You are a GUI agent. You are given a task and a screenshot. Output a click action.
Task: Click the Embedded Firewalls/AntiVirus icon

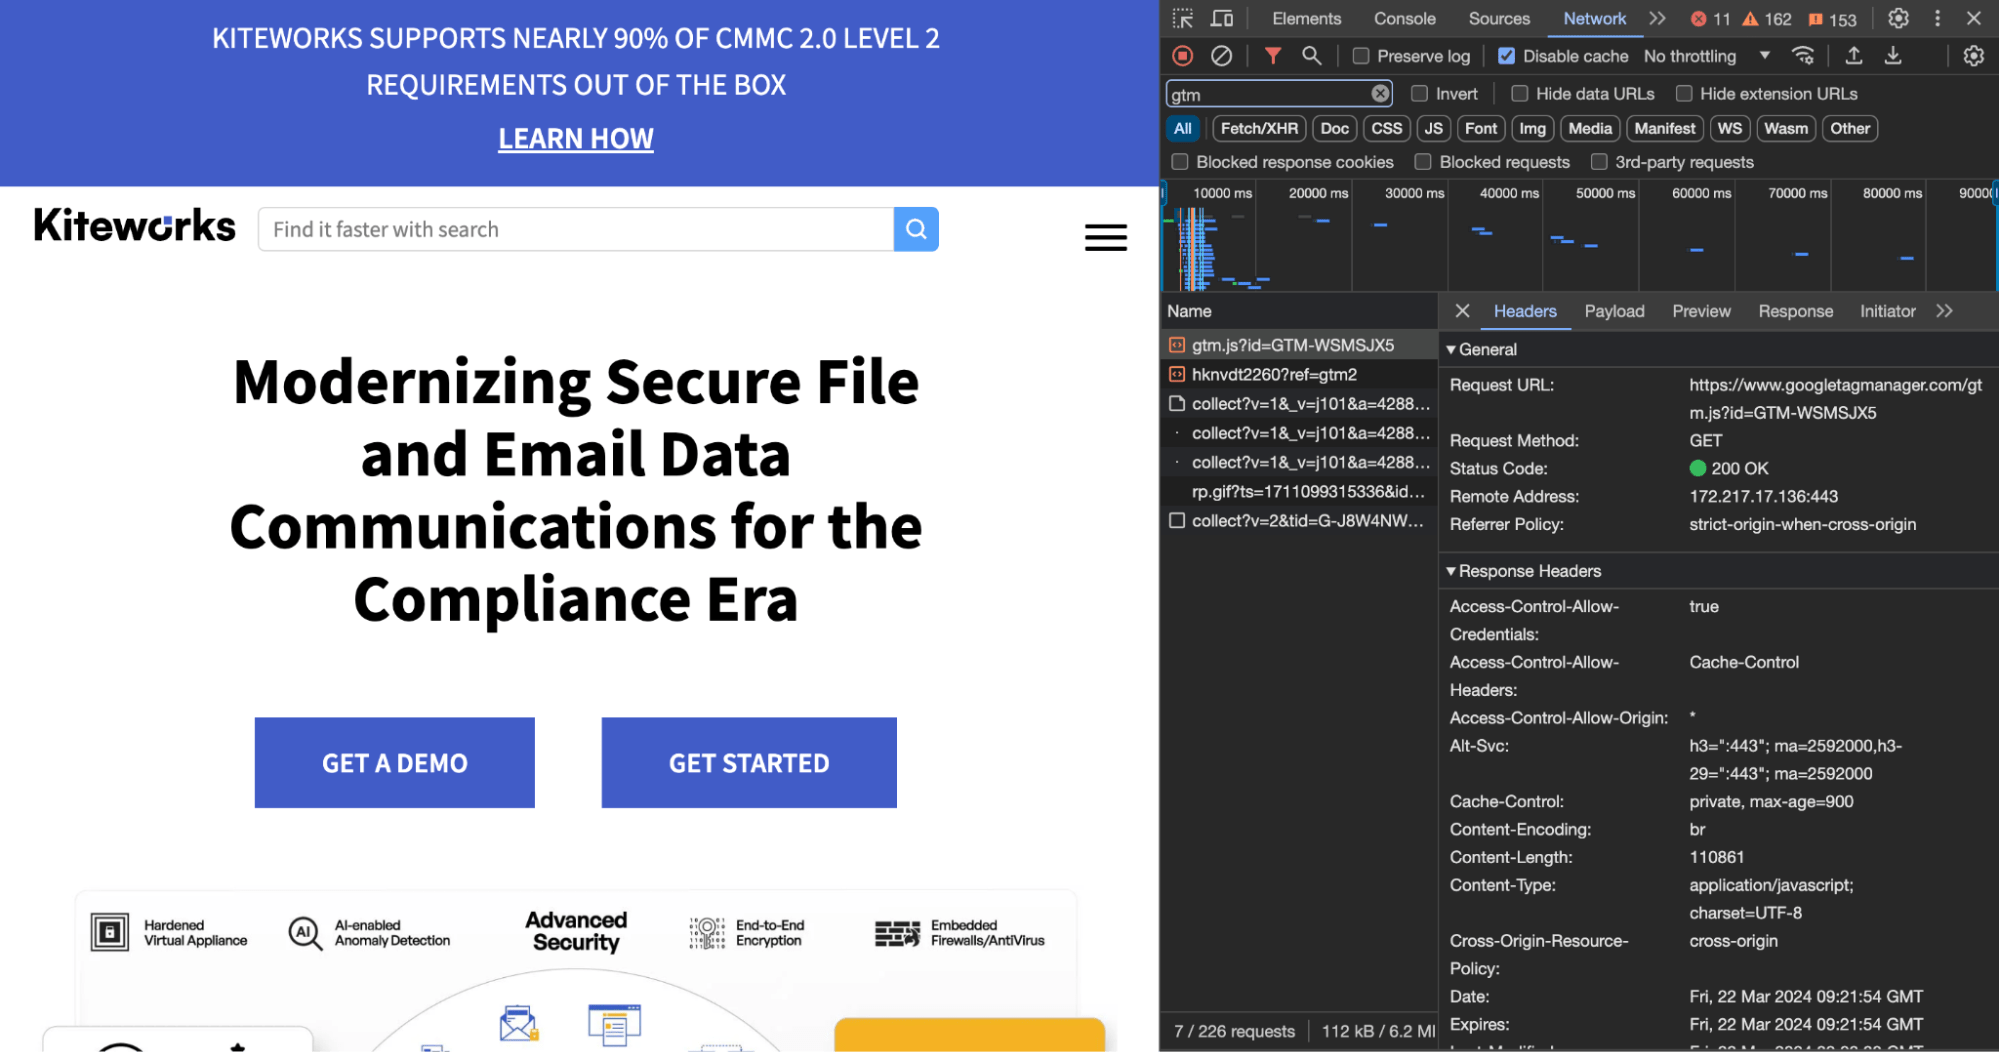[897, 934]
